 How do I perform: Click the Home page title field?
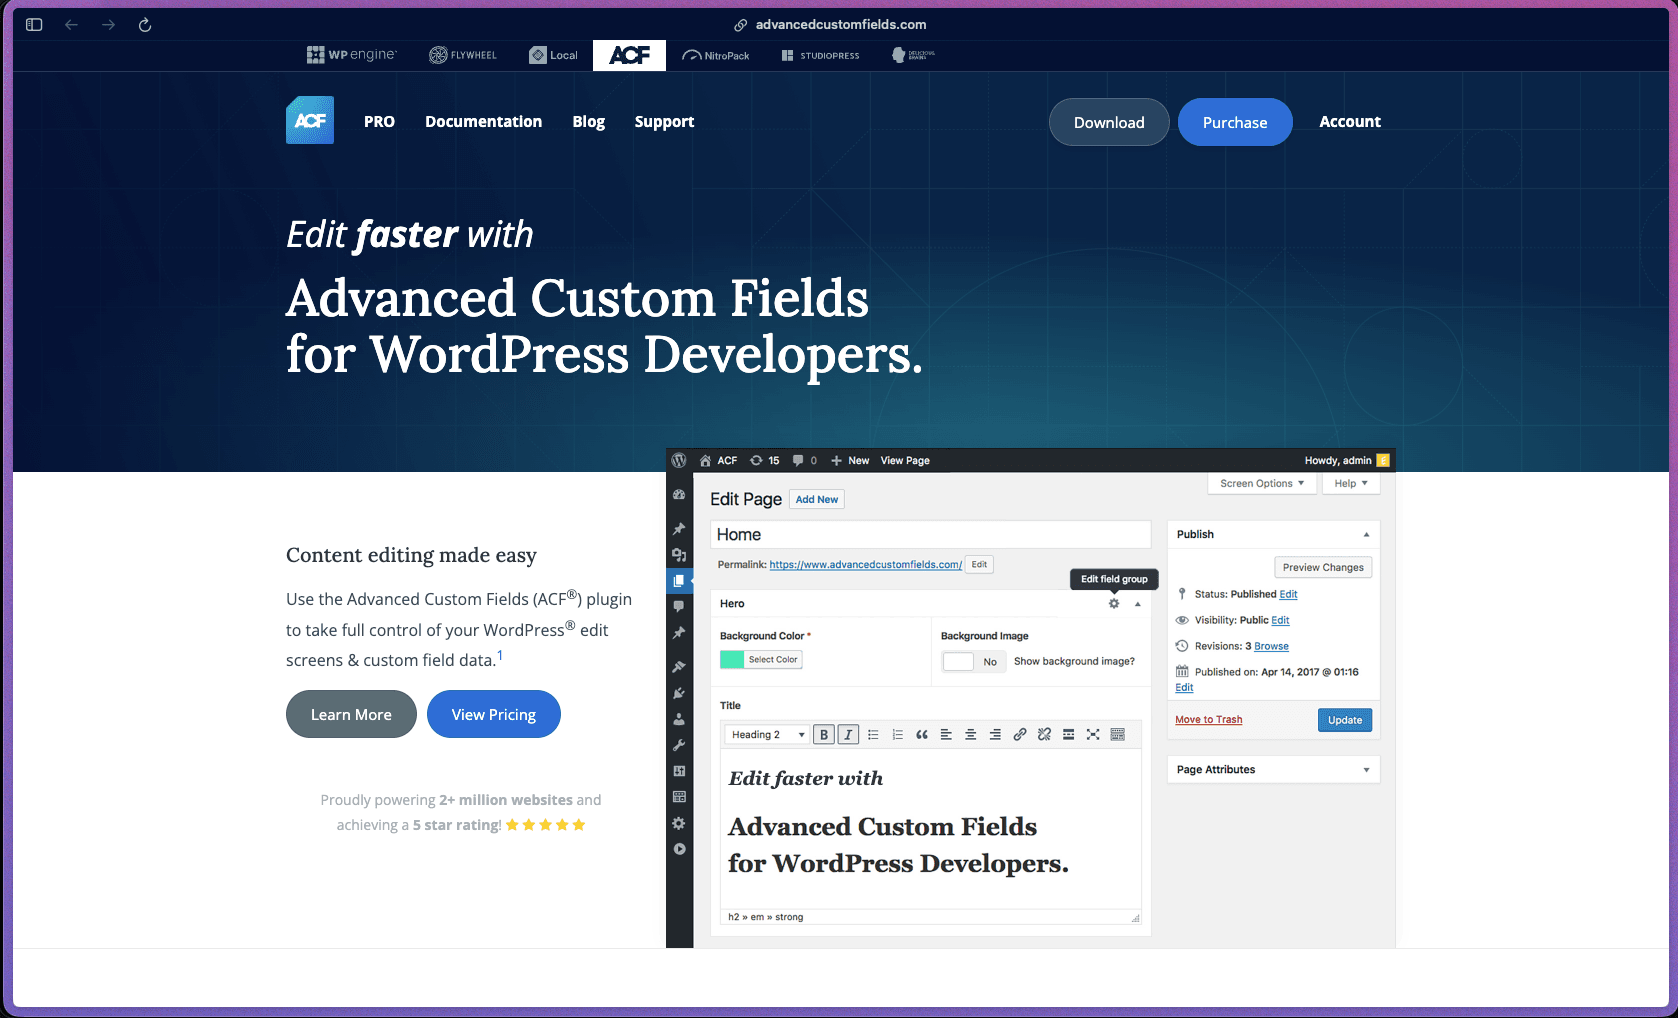click(930, 535)
